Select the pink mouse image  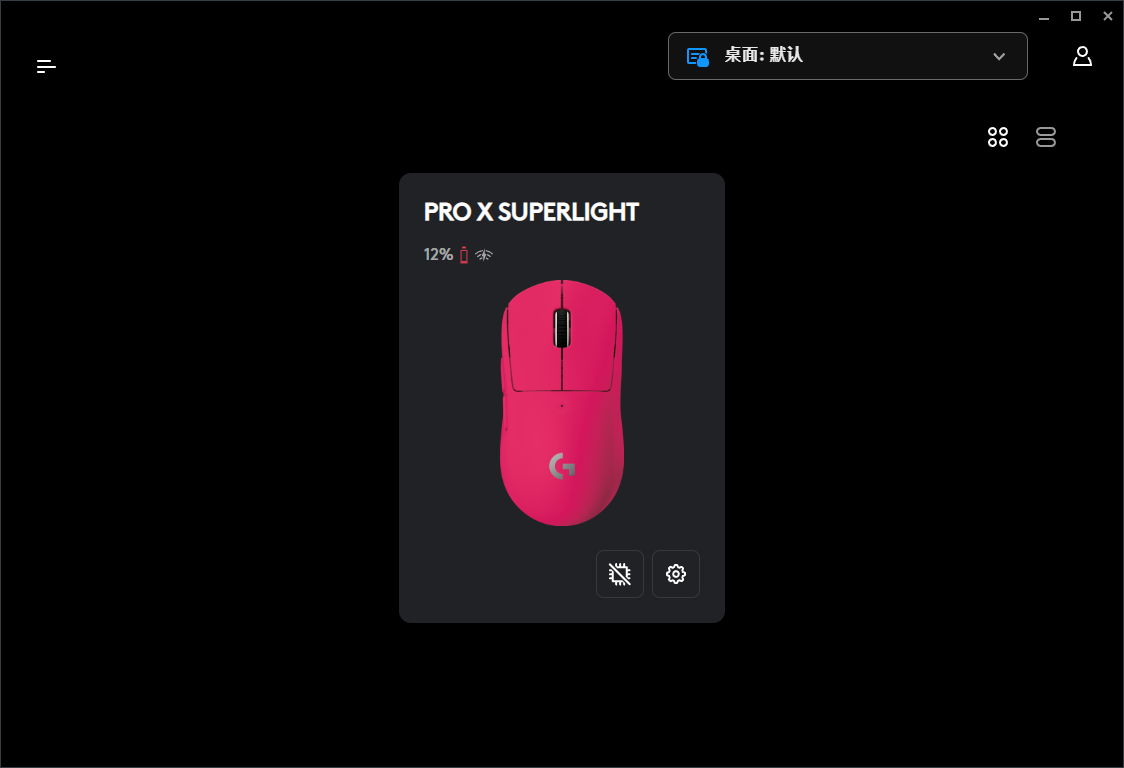point(562,403)
